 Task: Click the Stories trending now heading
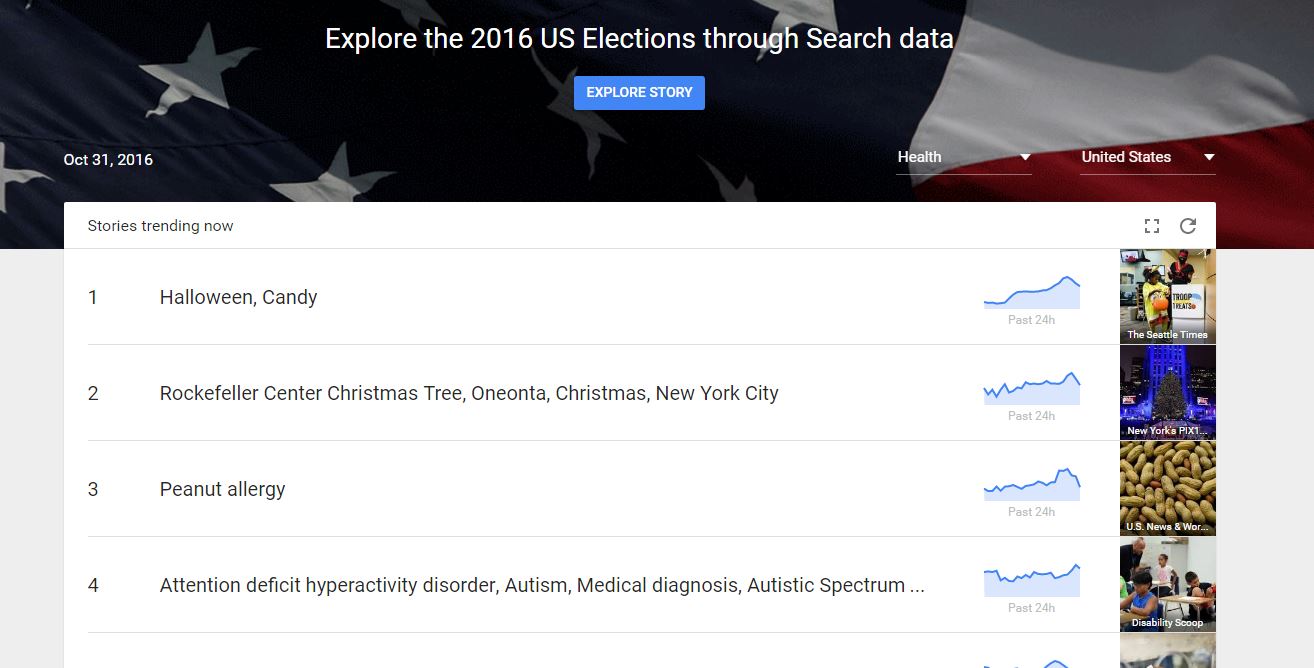pos(160,226)
